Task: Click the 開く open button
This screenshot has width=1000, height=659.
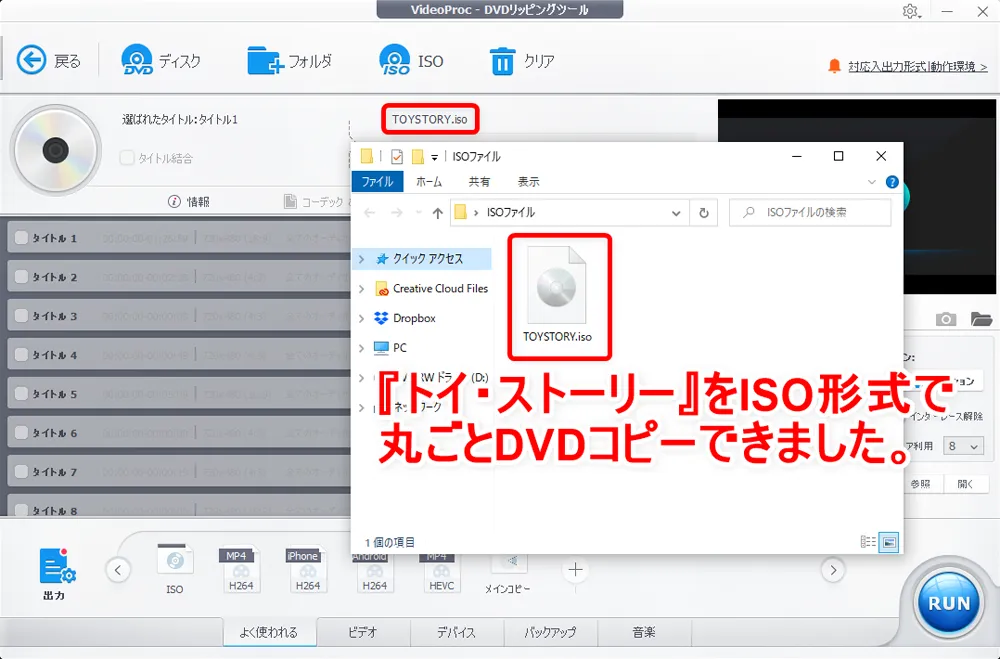Action: (x=966, y=484)
